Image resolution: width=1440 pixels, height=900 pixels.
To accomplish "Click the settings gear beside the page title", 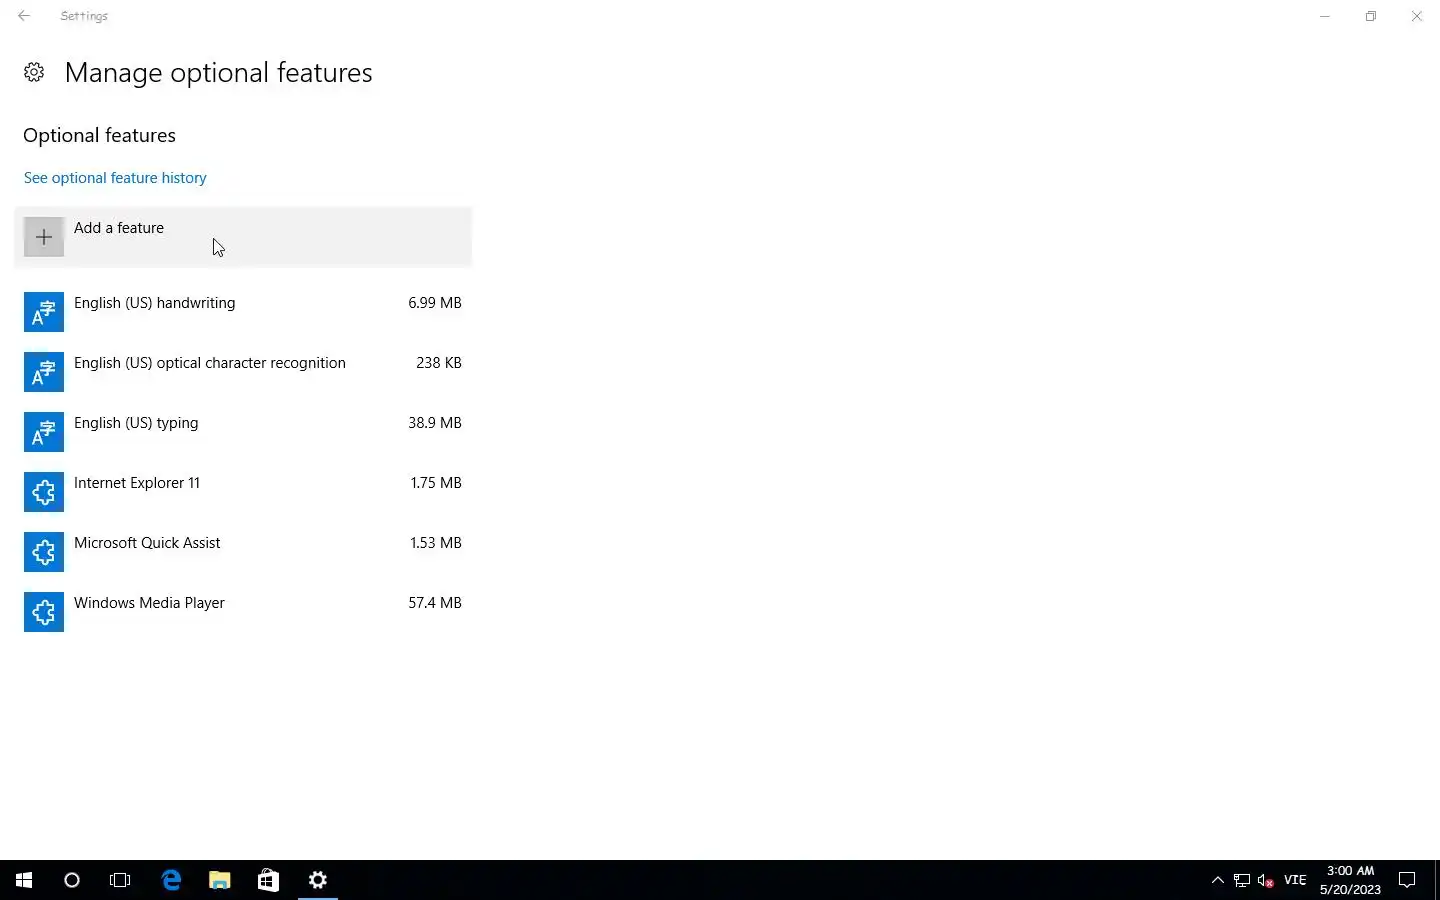I will tap(34, 72).
